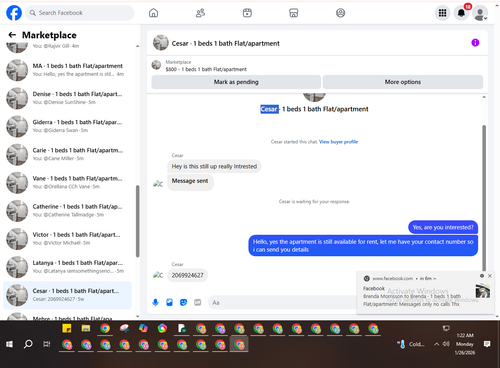The height and width of the screenshot is (368, 500).
Task: Click the Search Facebook field
Action: [x=80, y=13]
